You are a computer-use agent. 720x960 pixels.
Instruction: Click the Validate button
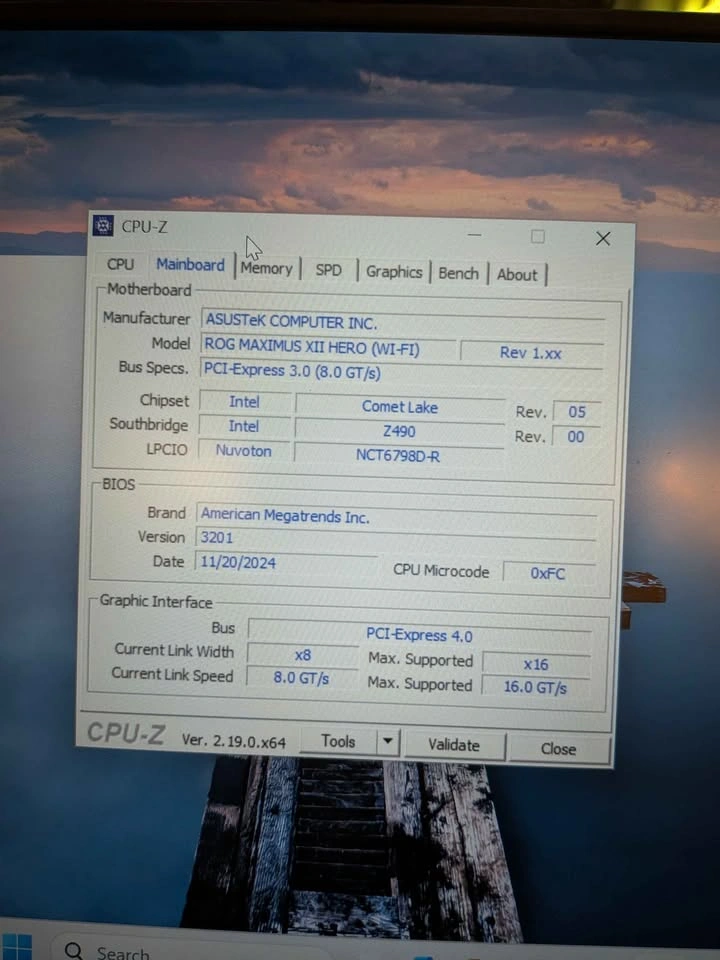pos(454,745)
